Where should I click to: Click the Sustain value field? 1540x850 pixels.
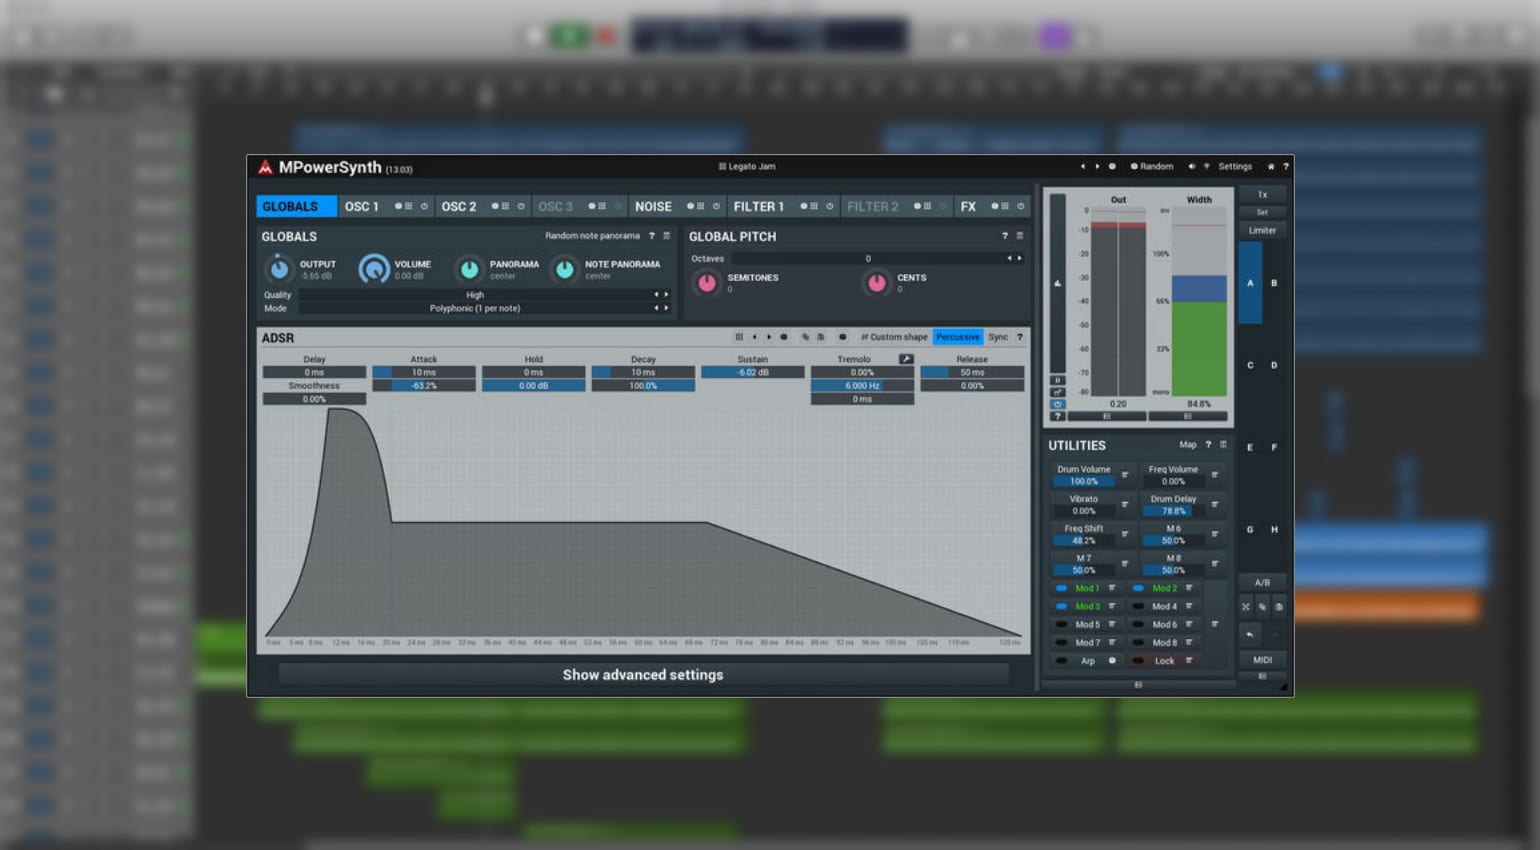click(x=753, y=372)
